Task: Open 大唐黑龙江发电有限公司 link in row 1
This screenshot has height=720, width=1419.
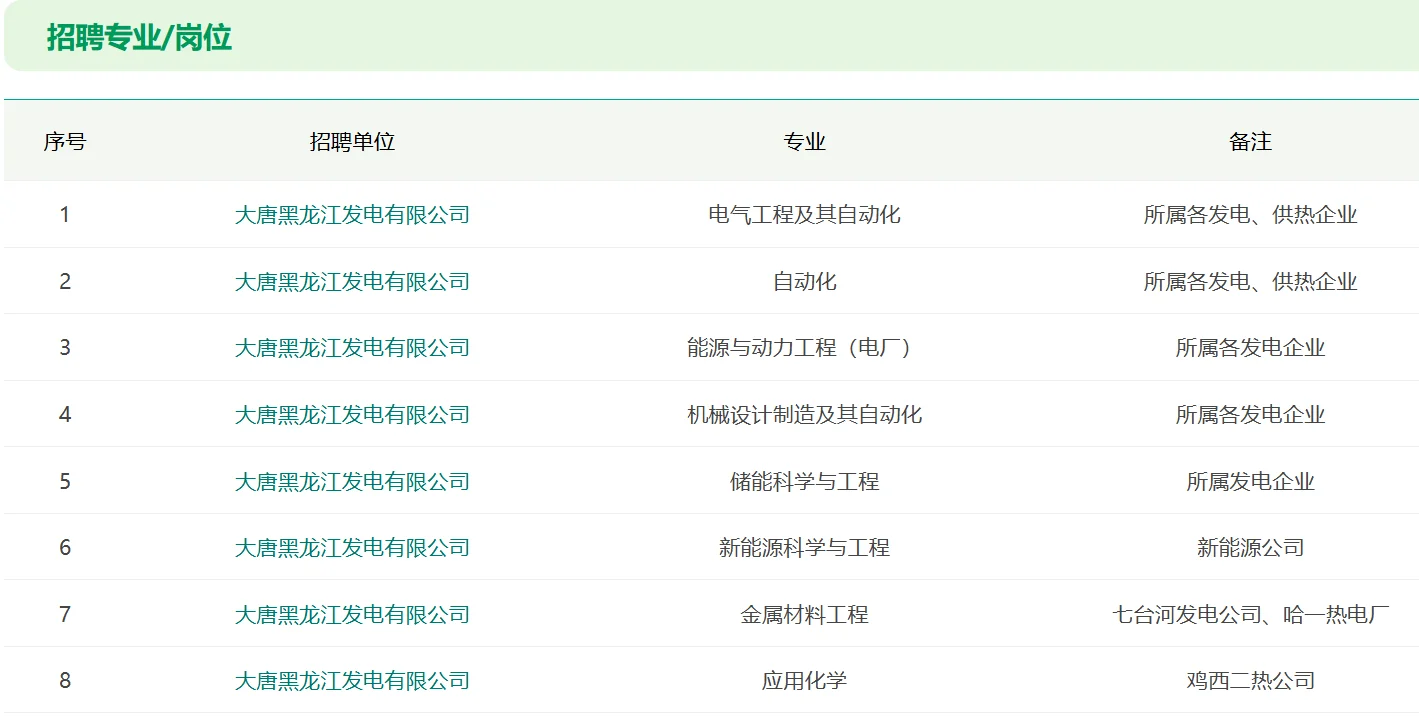Action: tap(352, 214)
